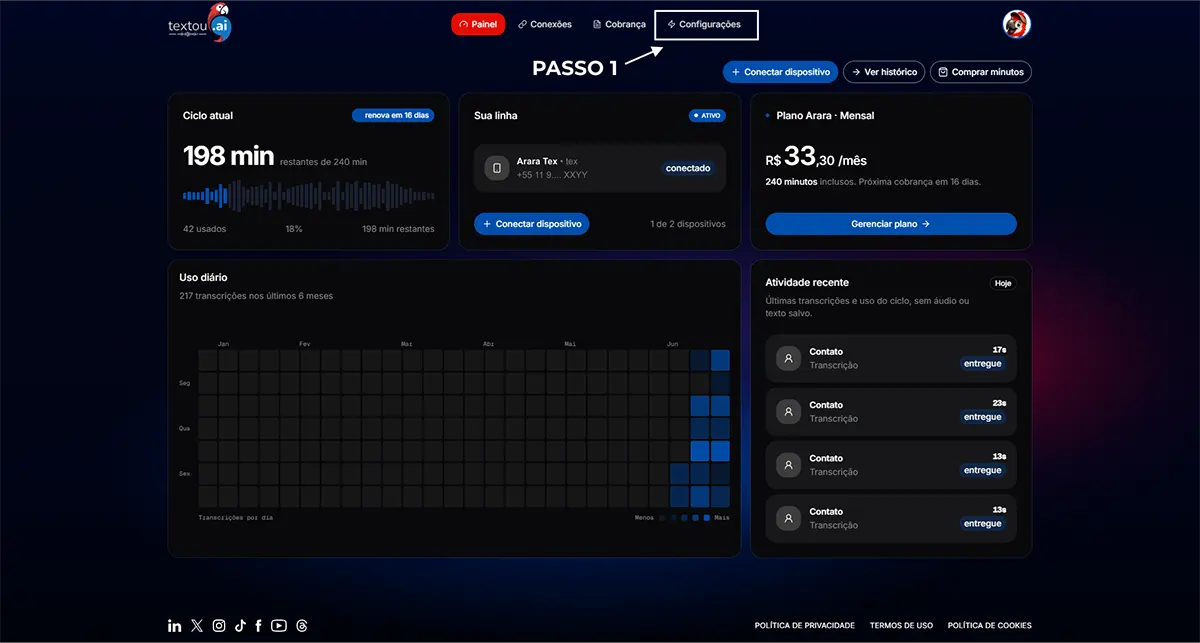
Task: Click Gerenciar plano button
Action: pyautogui.click(x=891, y=224)
